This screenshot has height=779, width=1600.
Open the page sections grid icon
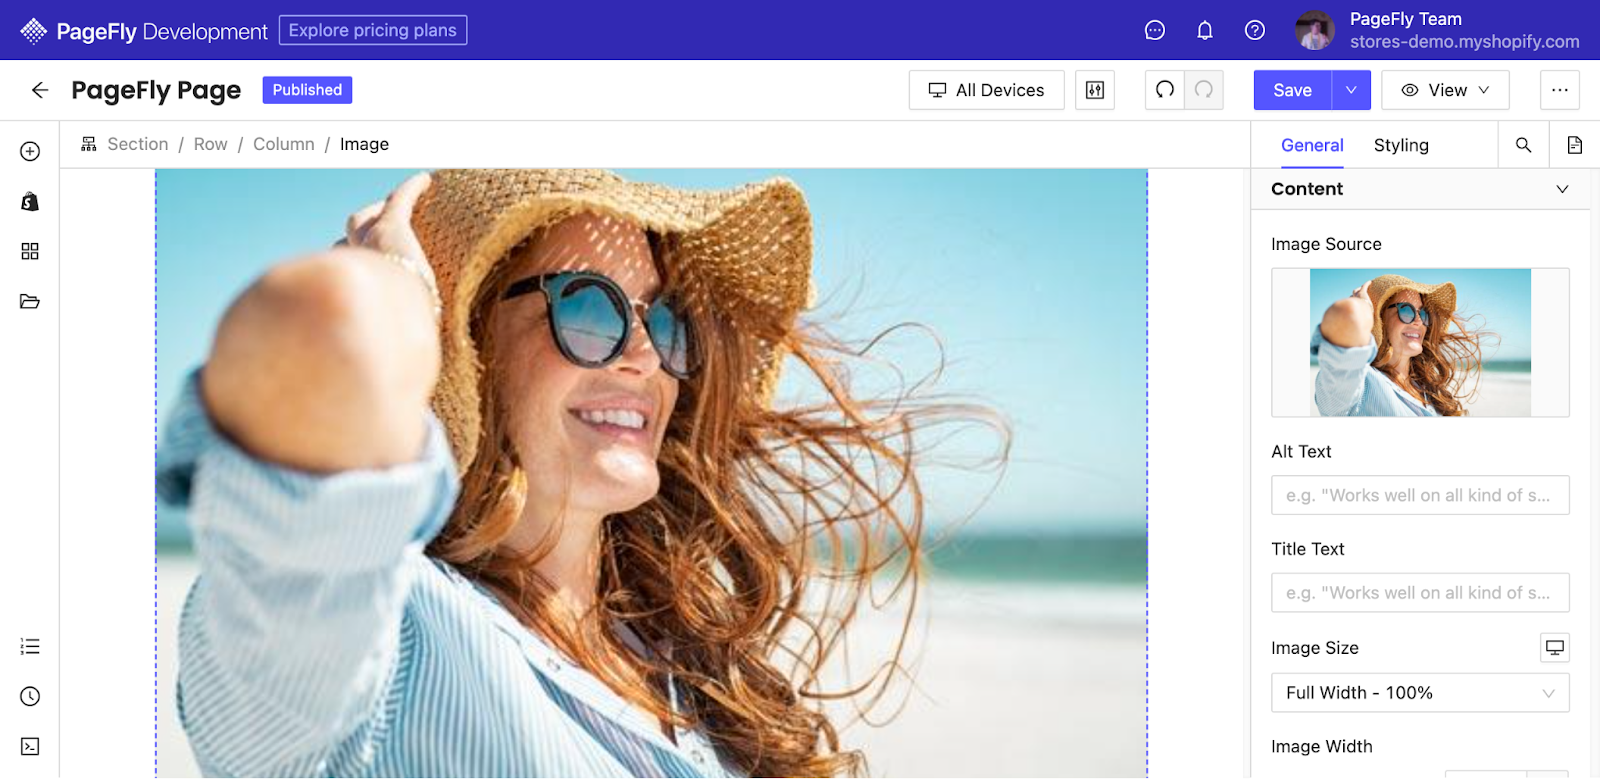coord(30,251)
